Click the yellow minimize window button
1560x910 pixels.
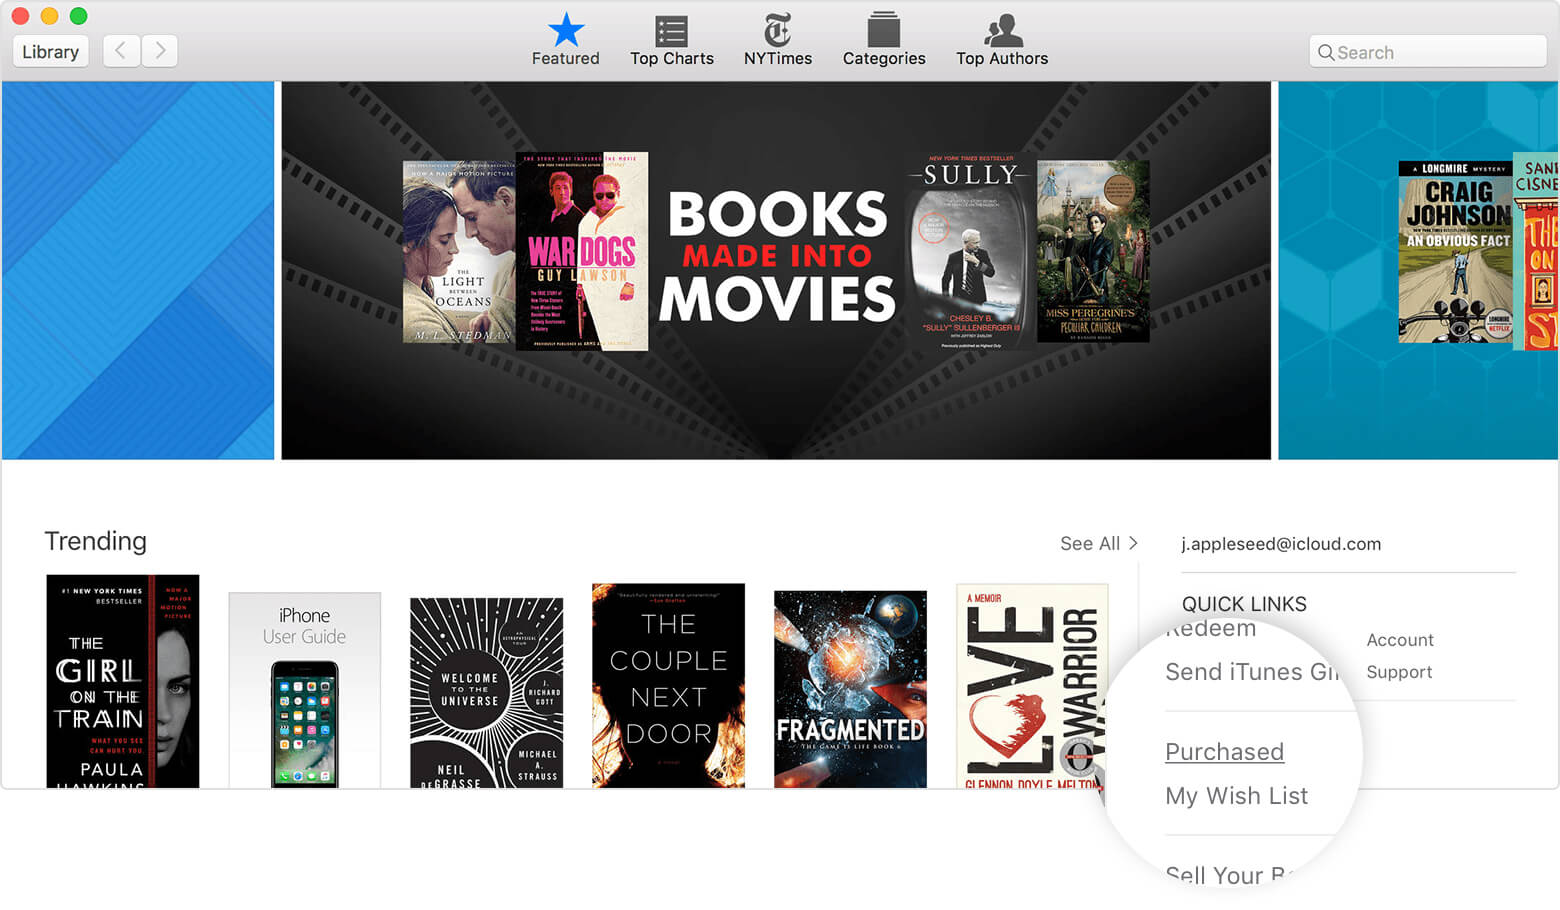[x=49, y=16]
